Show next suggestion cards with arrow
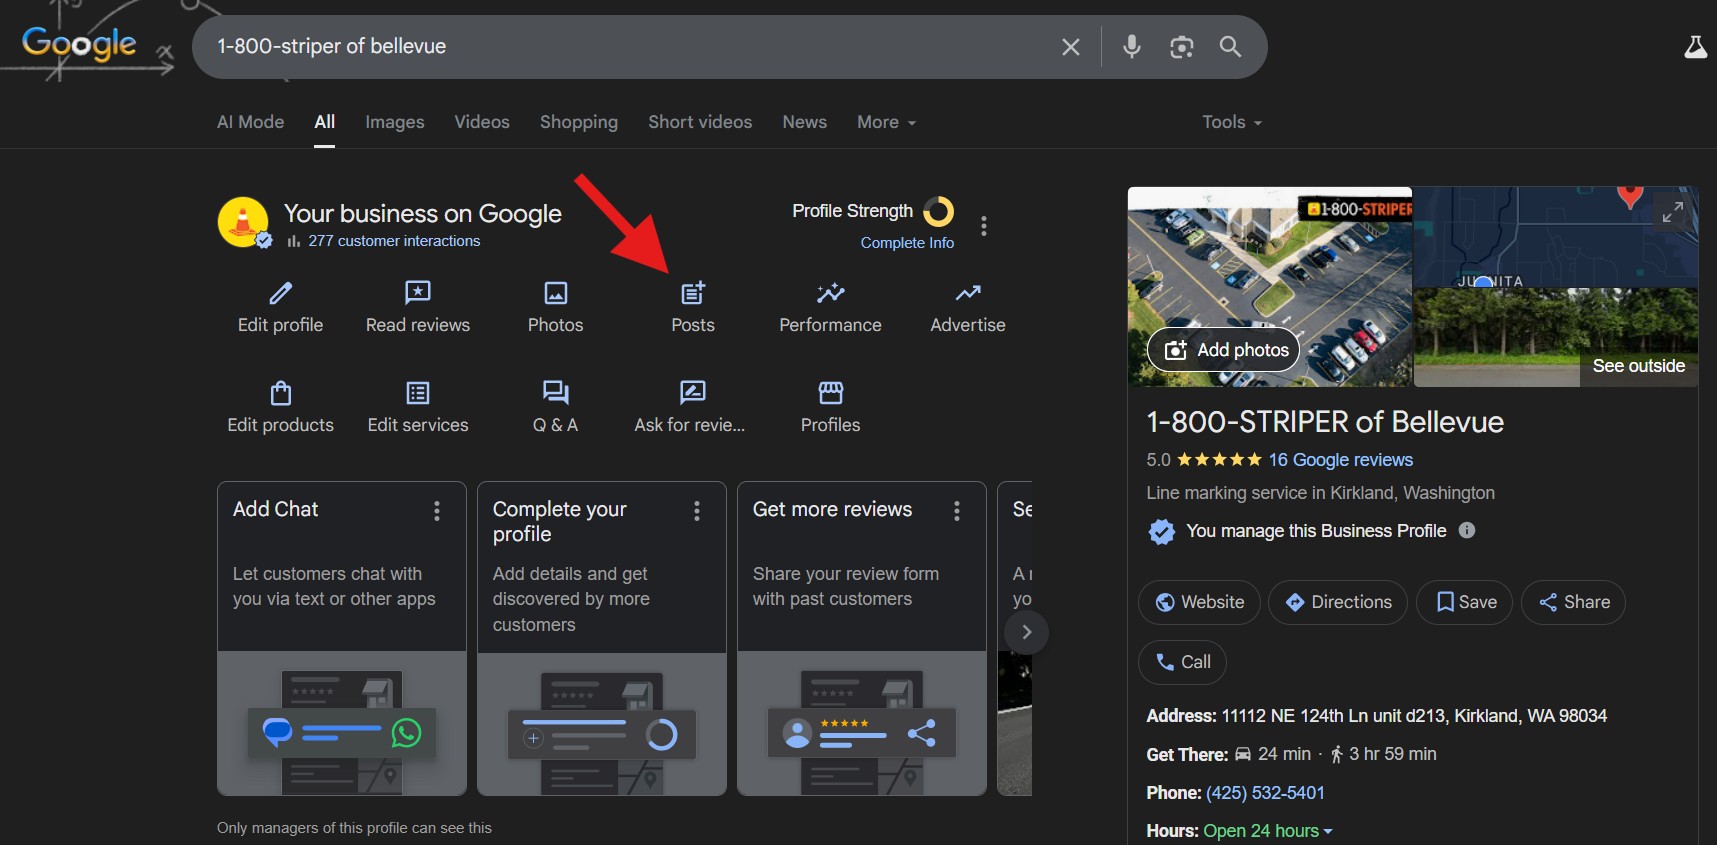The image size is (1717, 845). [x=1026, y=632]
